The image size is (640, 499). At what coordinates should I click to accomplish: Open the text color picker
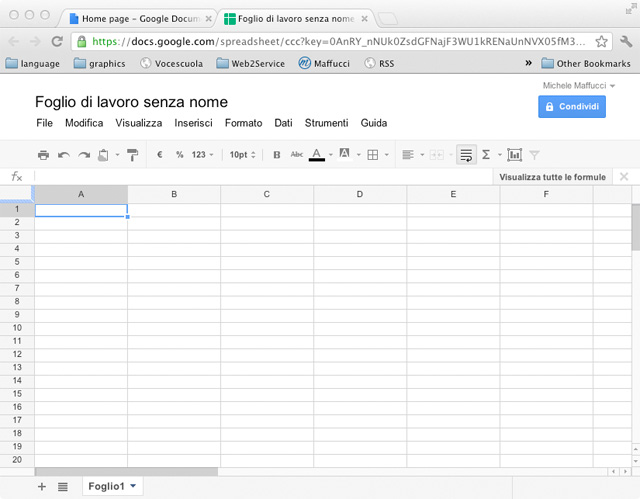coord(317,155)
